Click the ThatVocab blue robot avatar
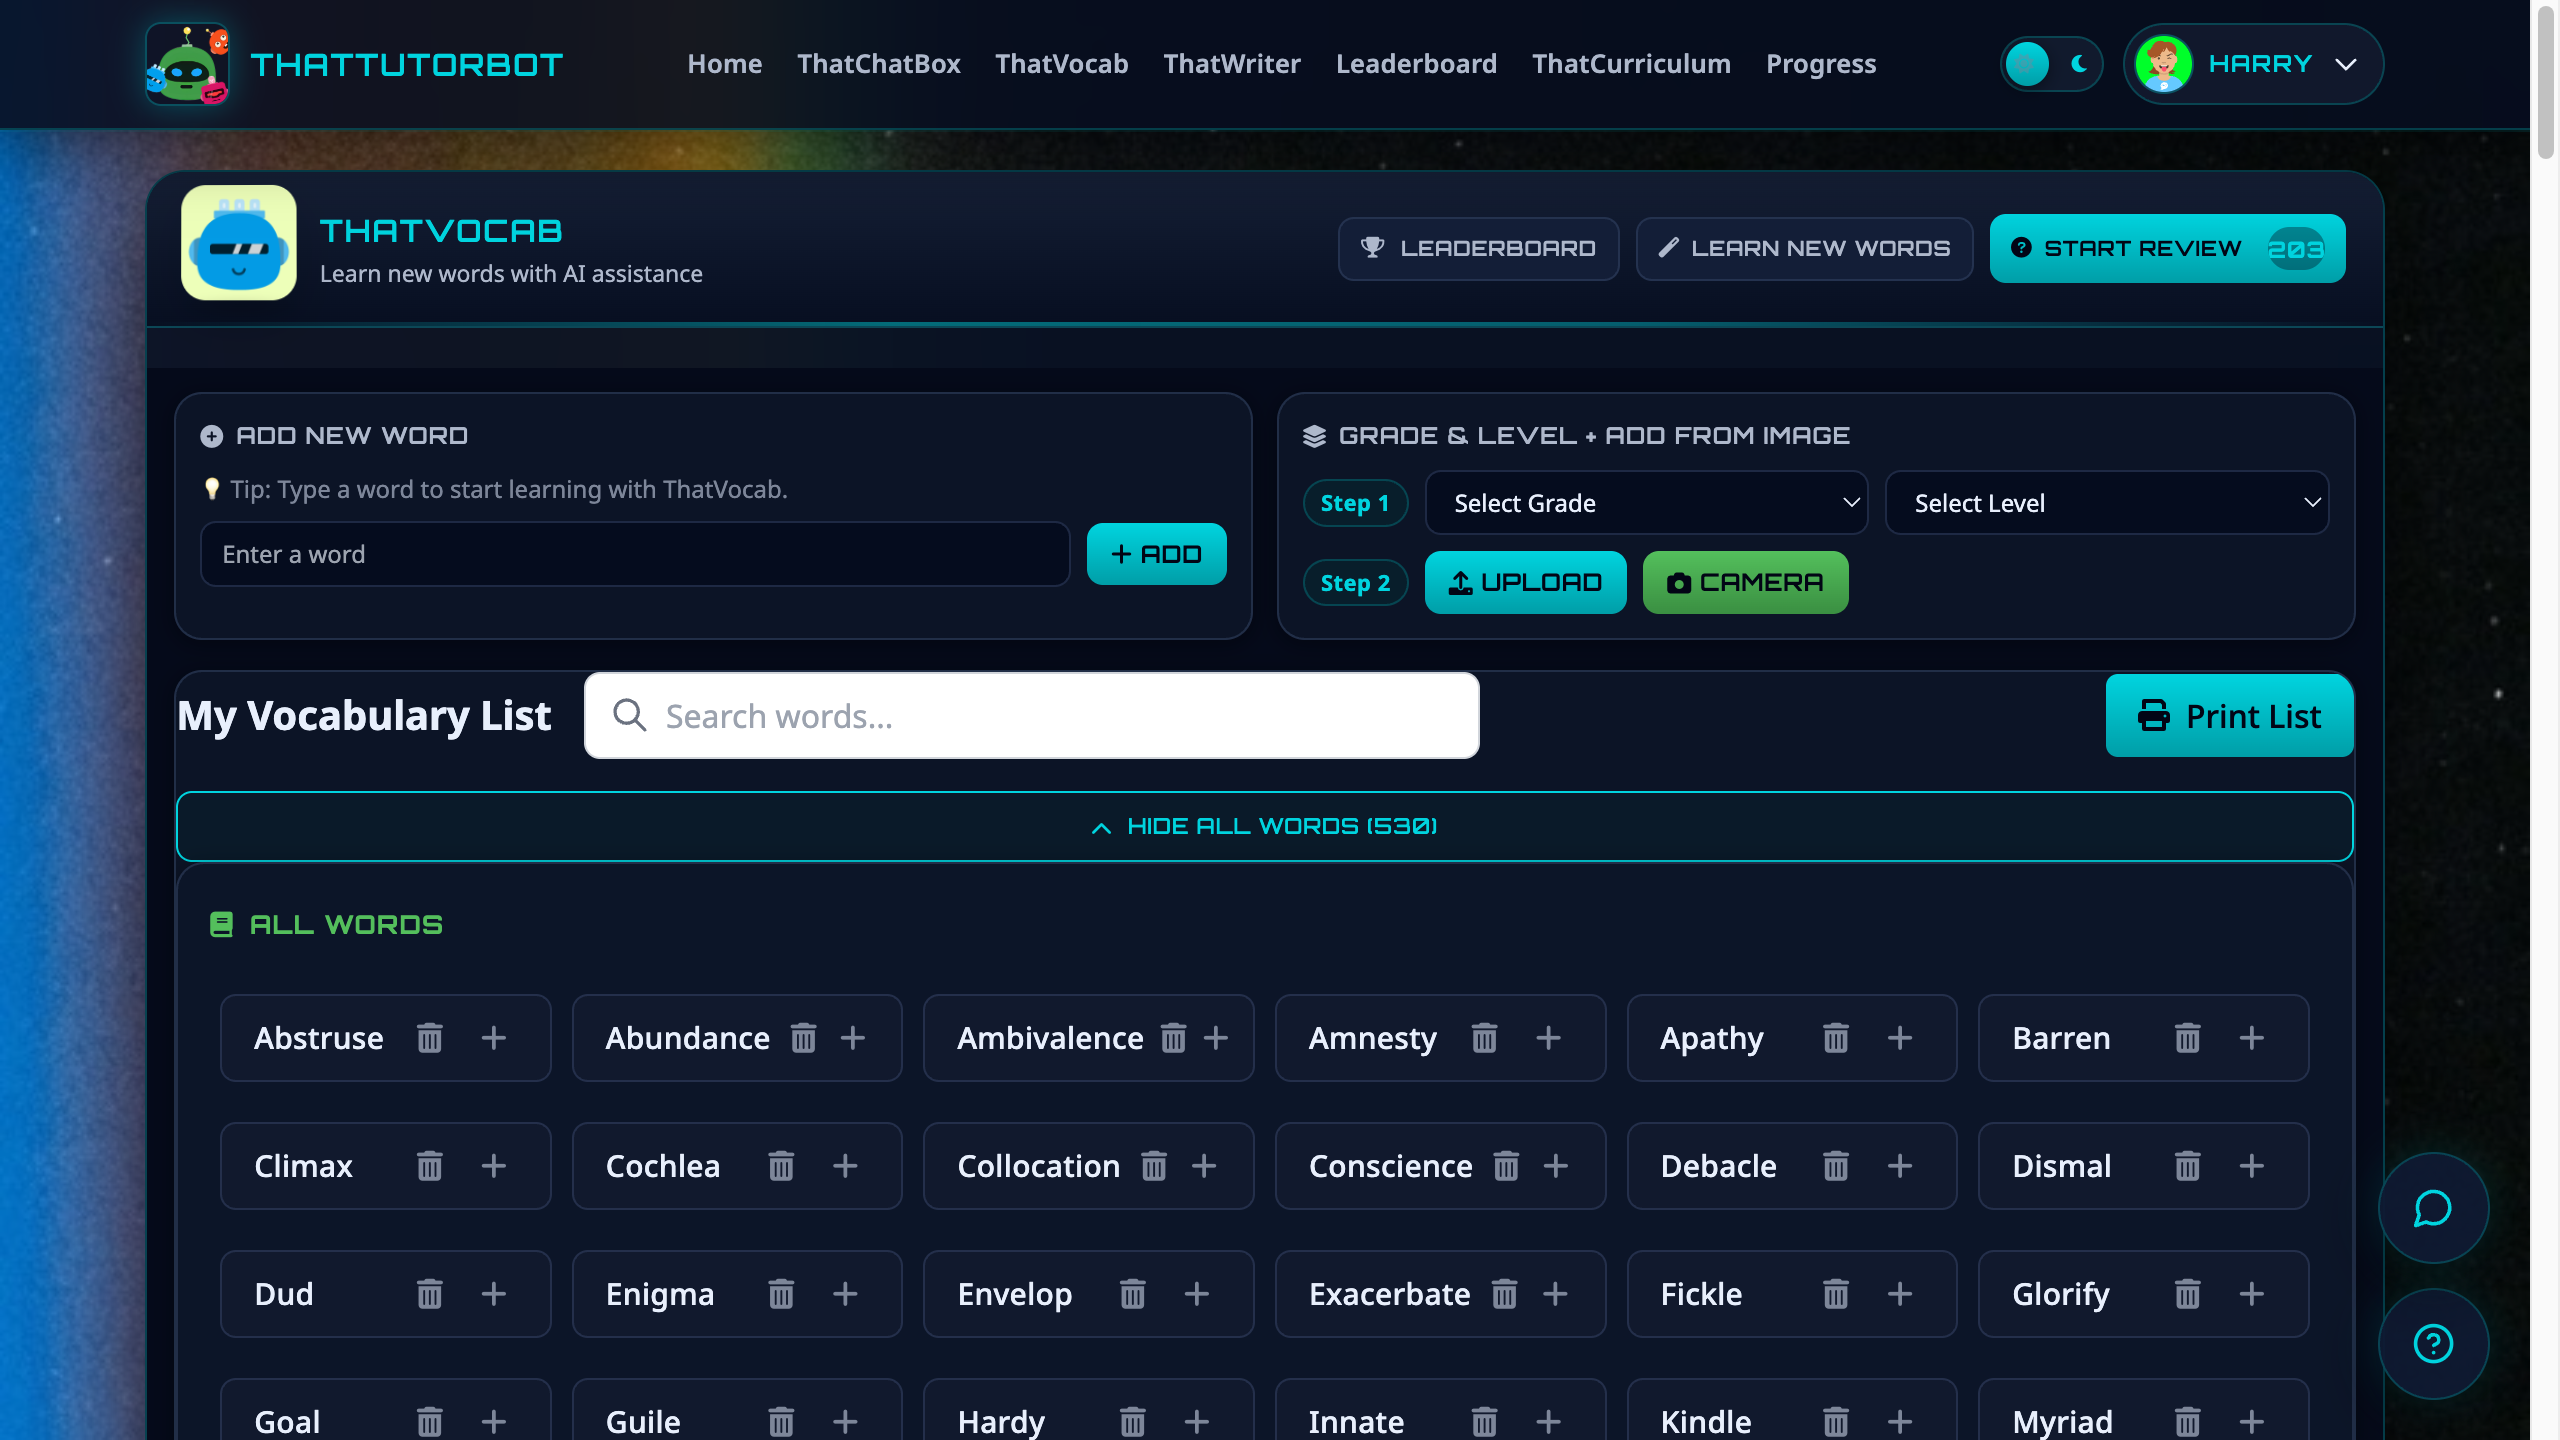This screenshot has height=1440, width=2560. tap(239, 243)
